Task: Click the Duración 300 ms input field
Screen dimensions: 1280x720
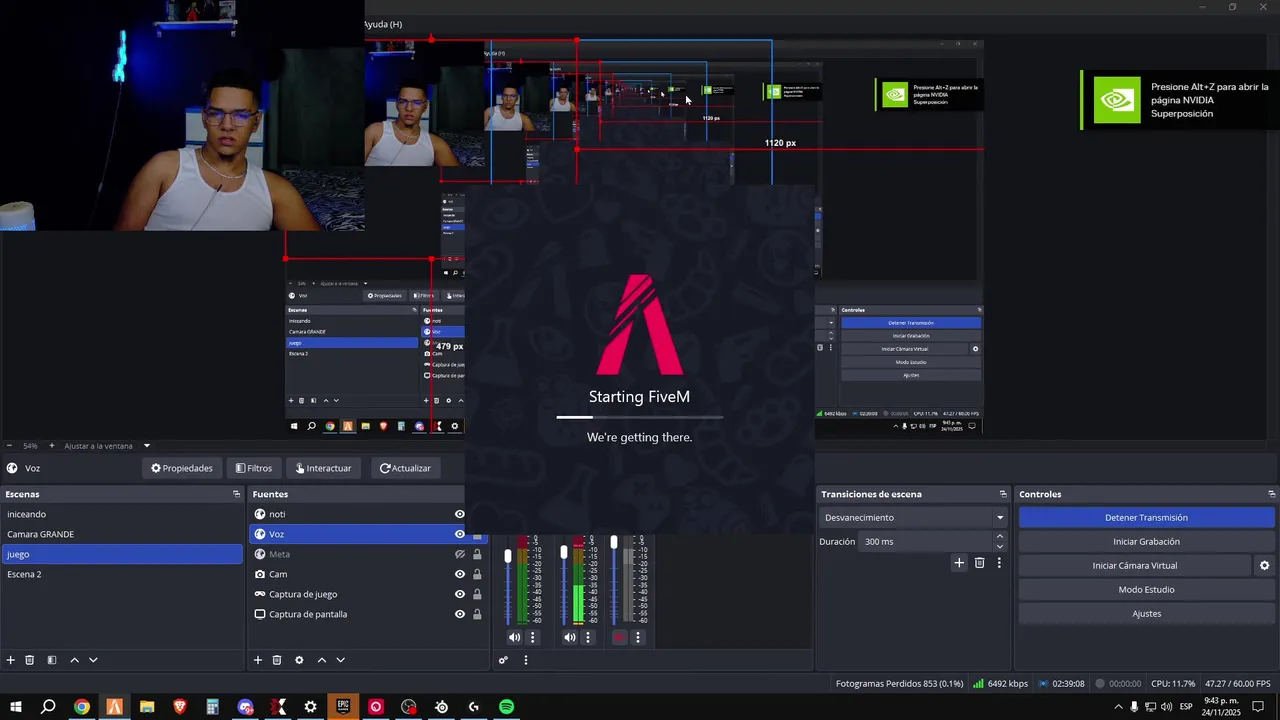Action: click(x=926, y=542)
